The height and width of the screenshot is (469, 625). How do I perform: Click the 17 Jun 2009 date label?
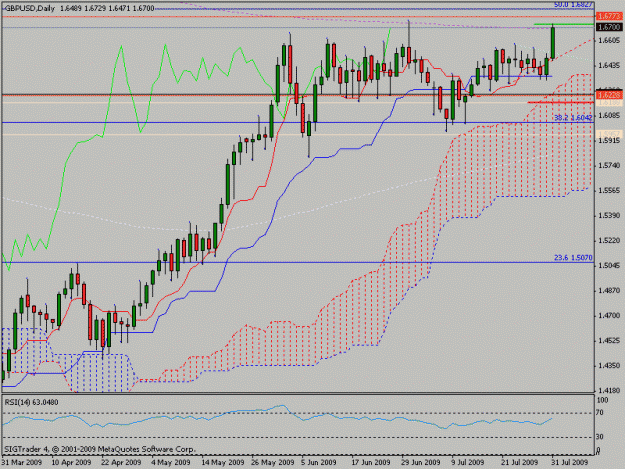(371, 463)
